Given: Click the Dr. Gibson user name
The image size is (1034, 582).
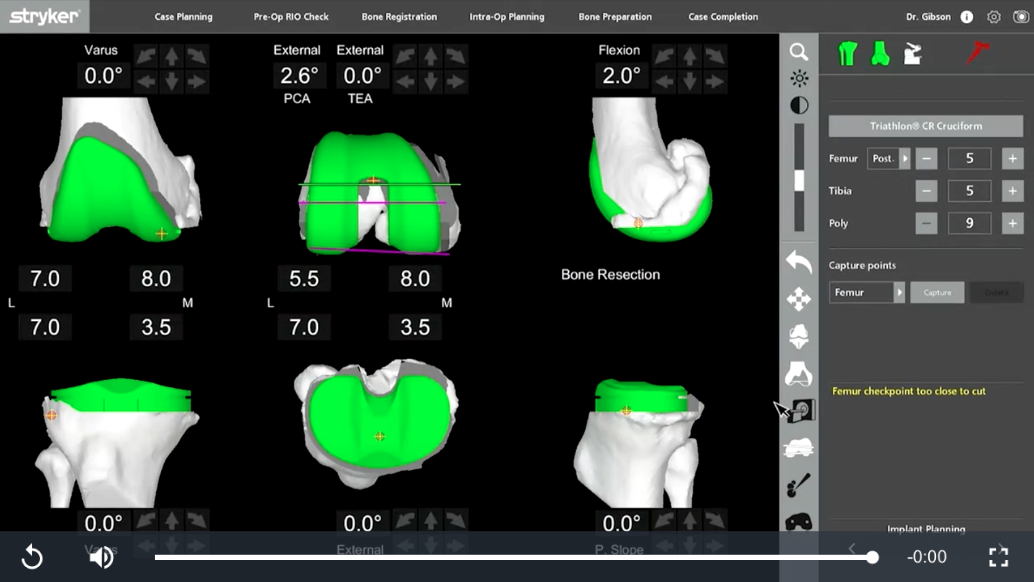Looking at the screenshot, I should click(x=928, y=17).
